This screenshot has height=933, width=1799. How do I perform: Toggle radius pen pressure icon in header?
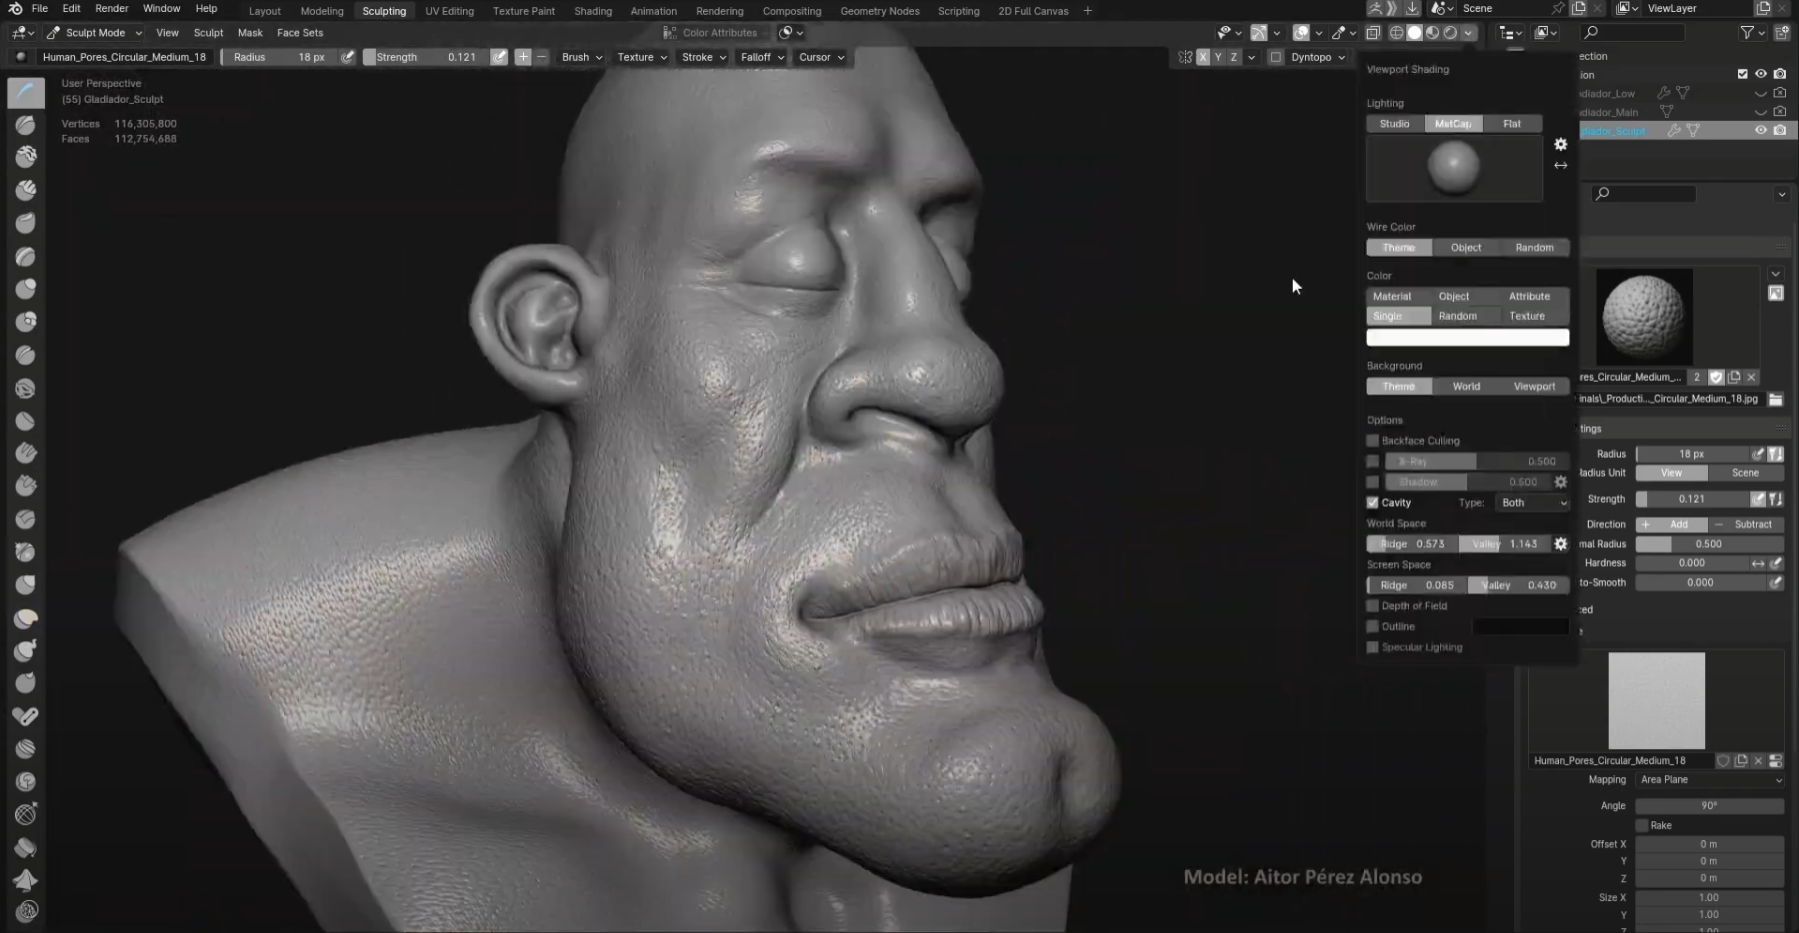pyautogui.click(x=347, y=57)
